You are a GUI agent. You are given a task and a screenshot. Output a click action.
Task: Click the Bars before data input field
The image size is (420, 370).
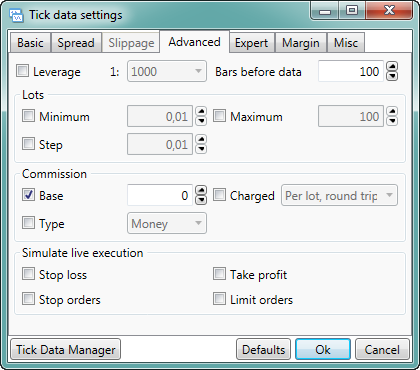point(351,71)
